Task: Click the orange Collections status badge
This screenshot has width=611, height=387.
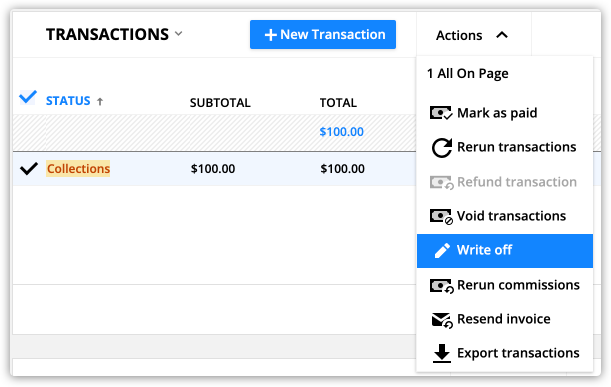Action: [x=78, y=169]
